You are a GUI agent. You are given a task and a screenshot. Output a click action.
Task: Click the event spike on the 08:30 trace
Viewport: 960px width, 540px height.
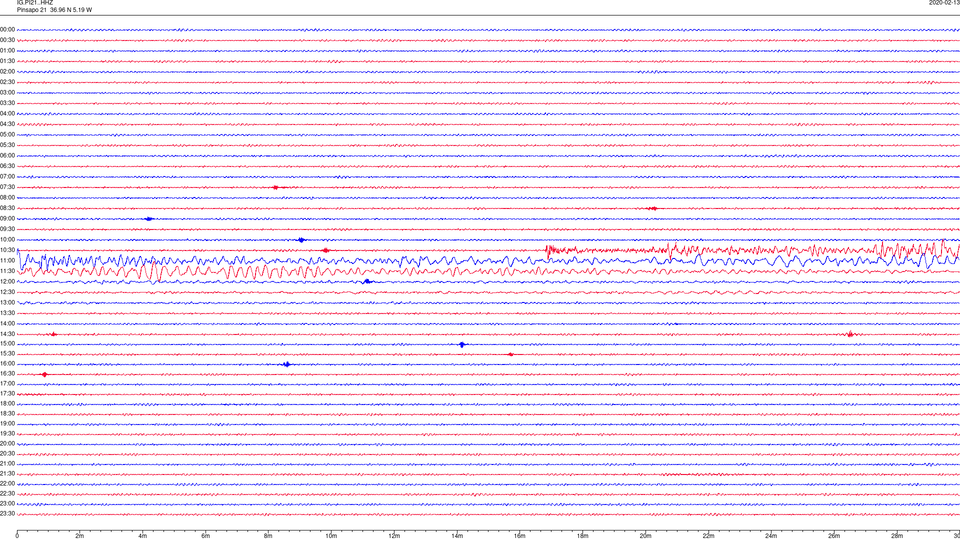(x=653, y=208)
